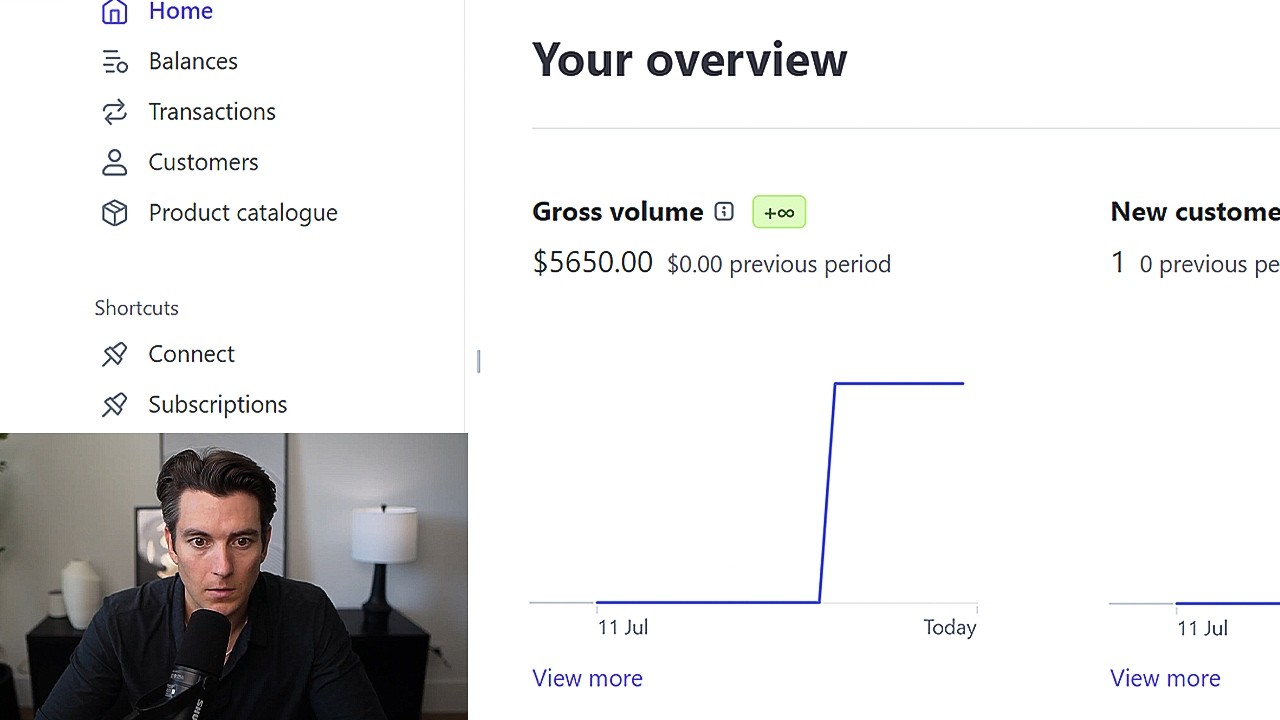Click the Balances icon in sidebar

tap(115, 62)
